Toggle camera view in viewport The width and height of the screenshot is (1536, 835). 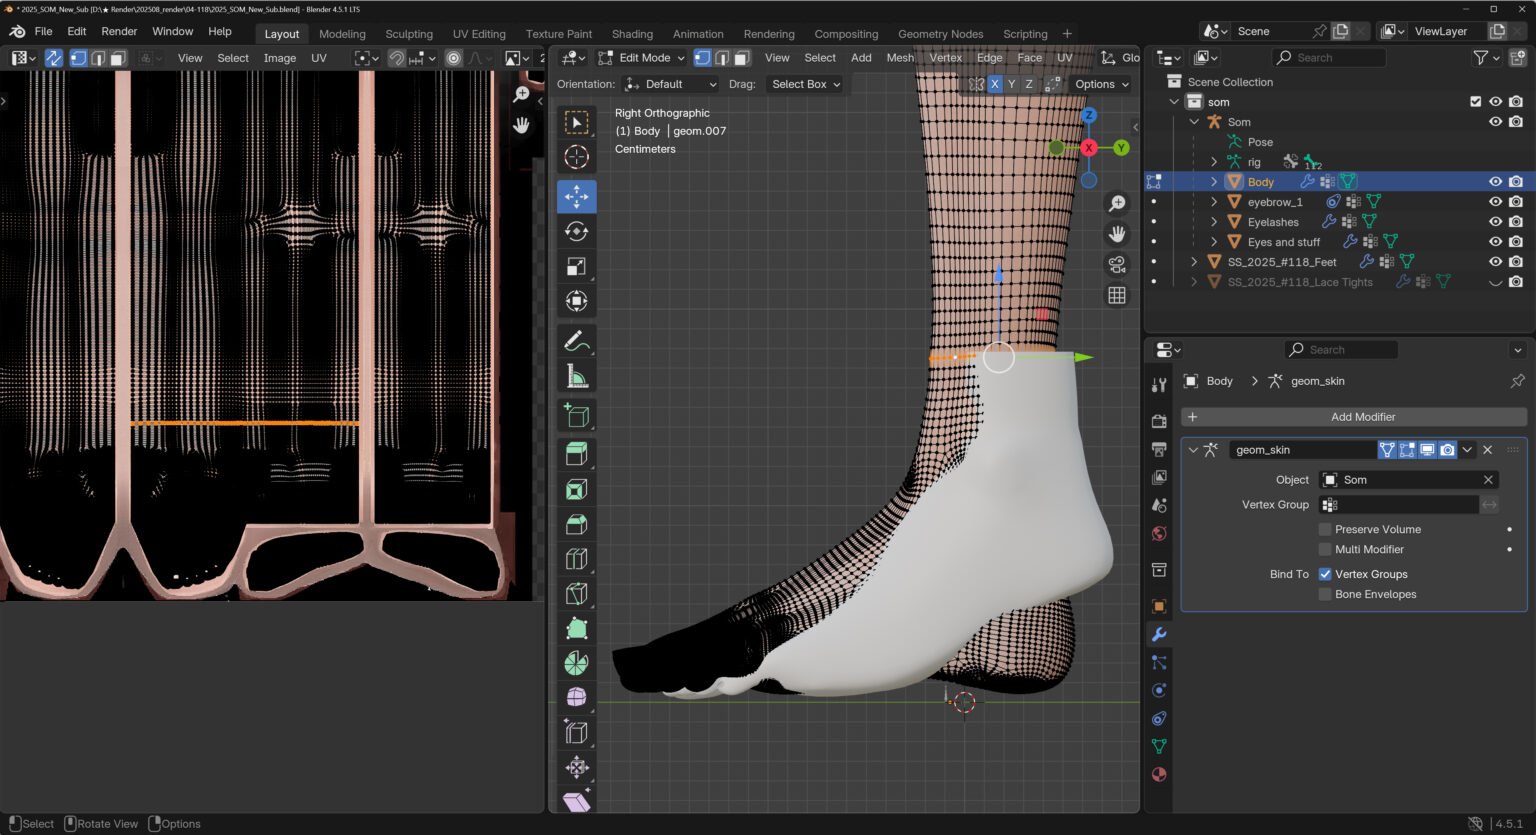click(x=1117, y=264)
